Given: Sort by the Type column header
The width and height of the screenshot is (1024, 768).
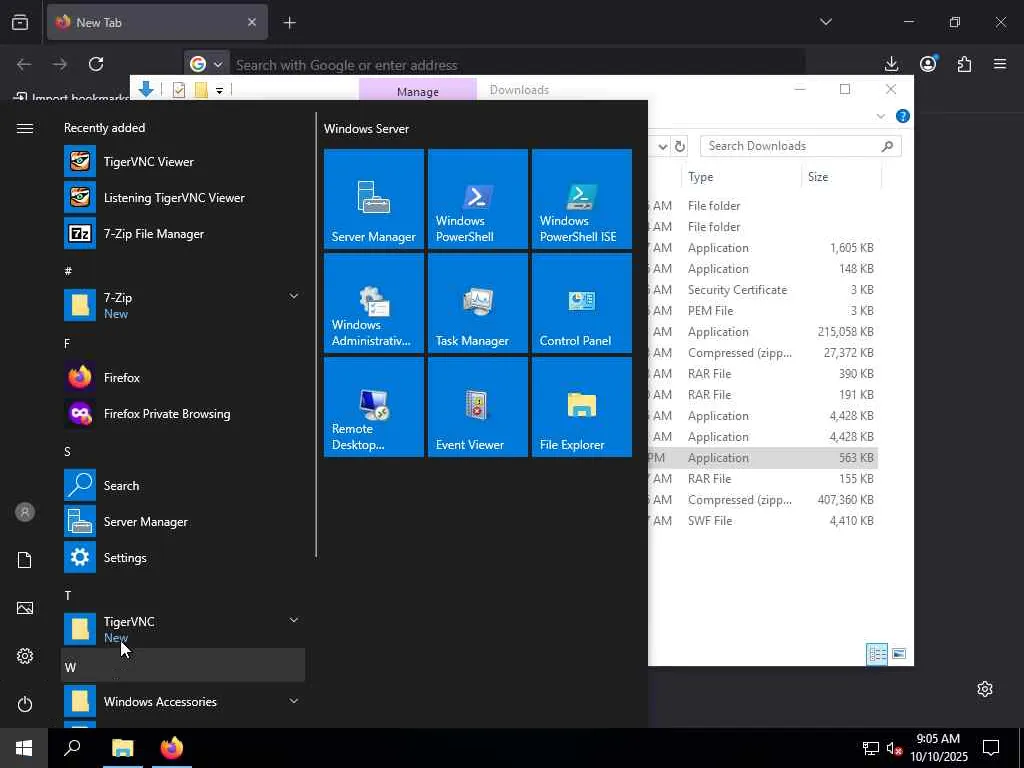Looking at the screenshot, I should point(741,176).
